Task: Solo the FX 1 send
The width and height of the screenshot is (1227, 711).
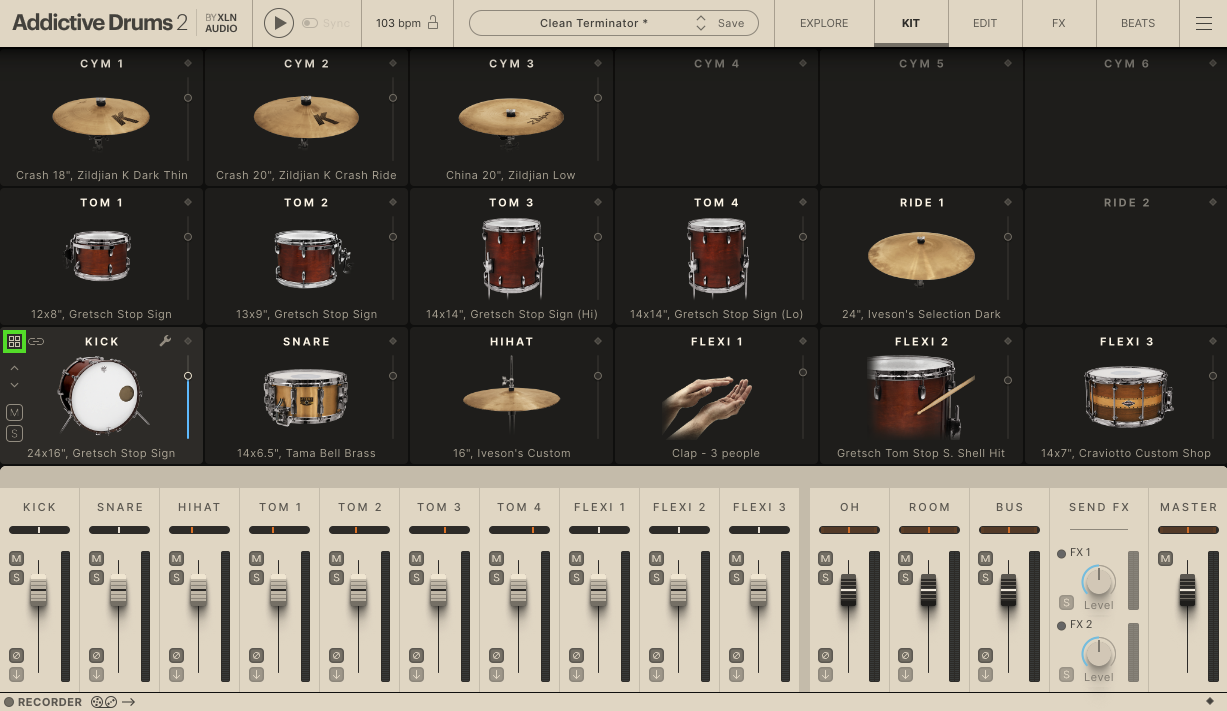Action: click(1066, 603)
